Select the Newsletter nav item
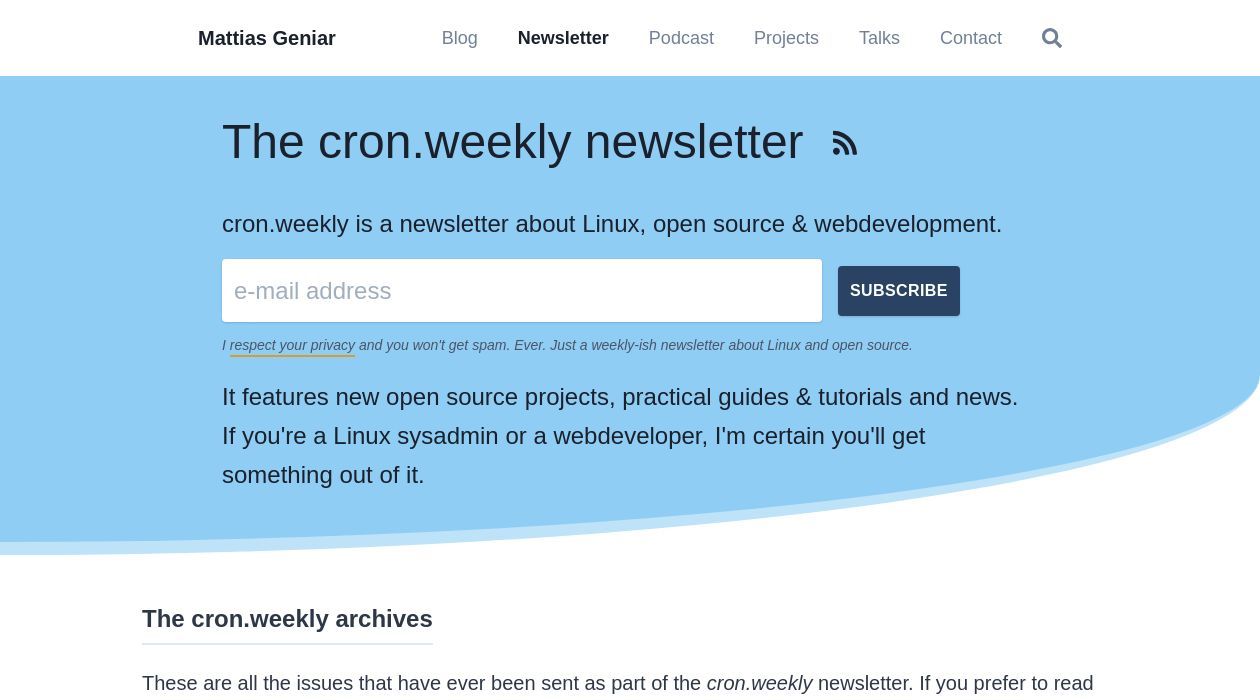1260x700 pixels. pos(563,38)
